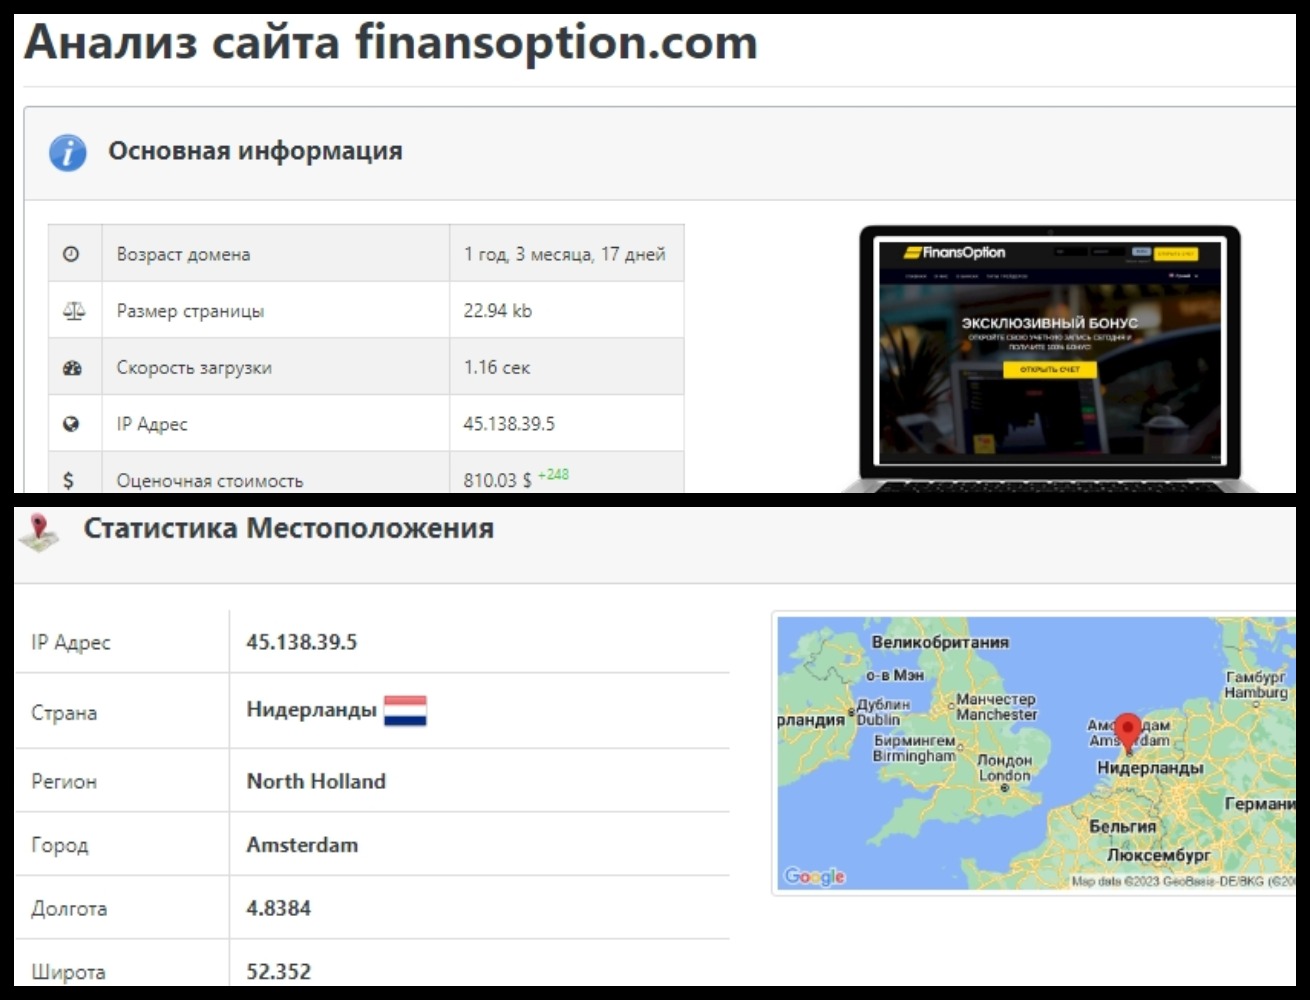This screenshot has height=1000, width=1310.
Task: Click the Нидерланды country label on the map
Action: click(1150, 768)
